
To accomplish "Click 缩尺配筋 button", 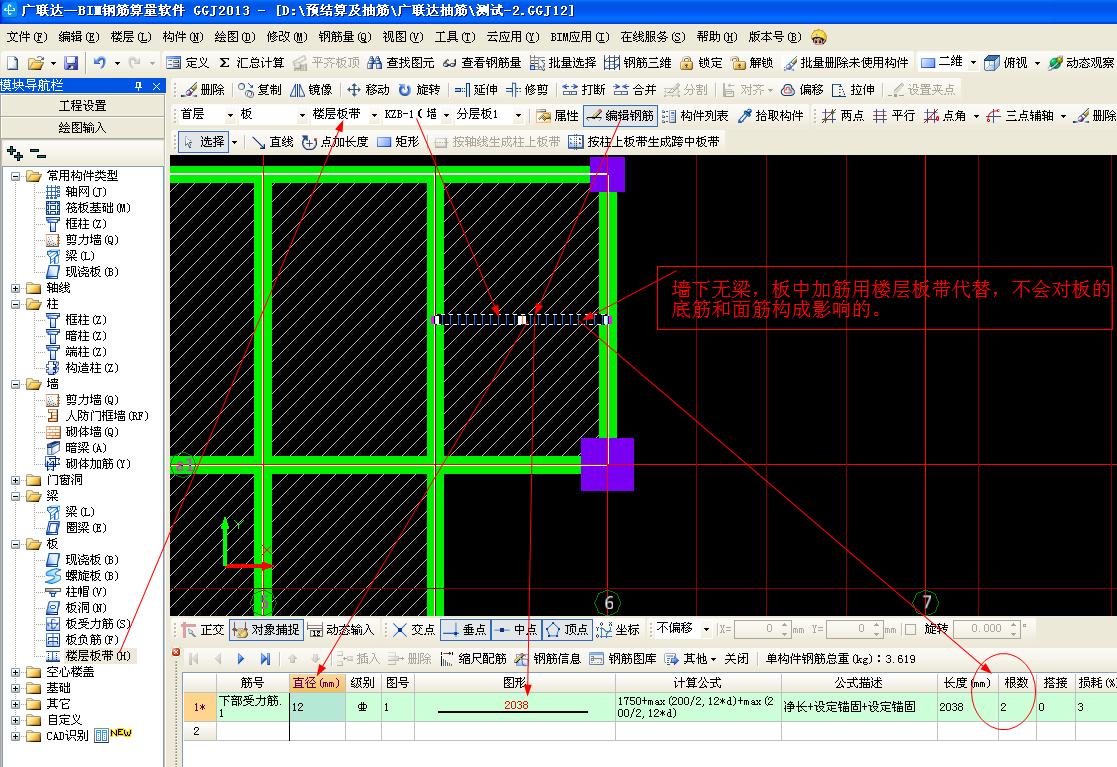I will point(474,659).
